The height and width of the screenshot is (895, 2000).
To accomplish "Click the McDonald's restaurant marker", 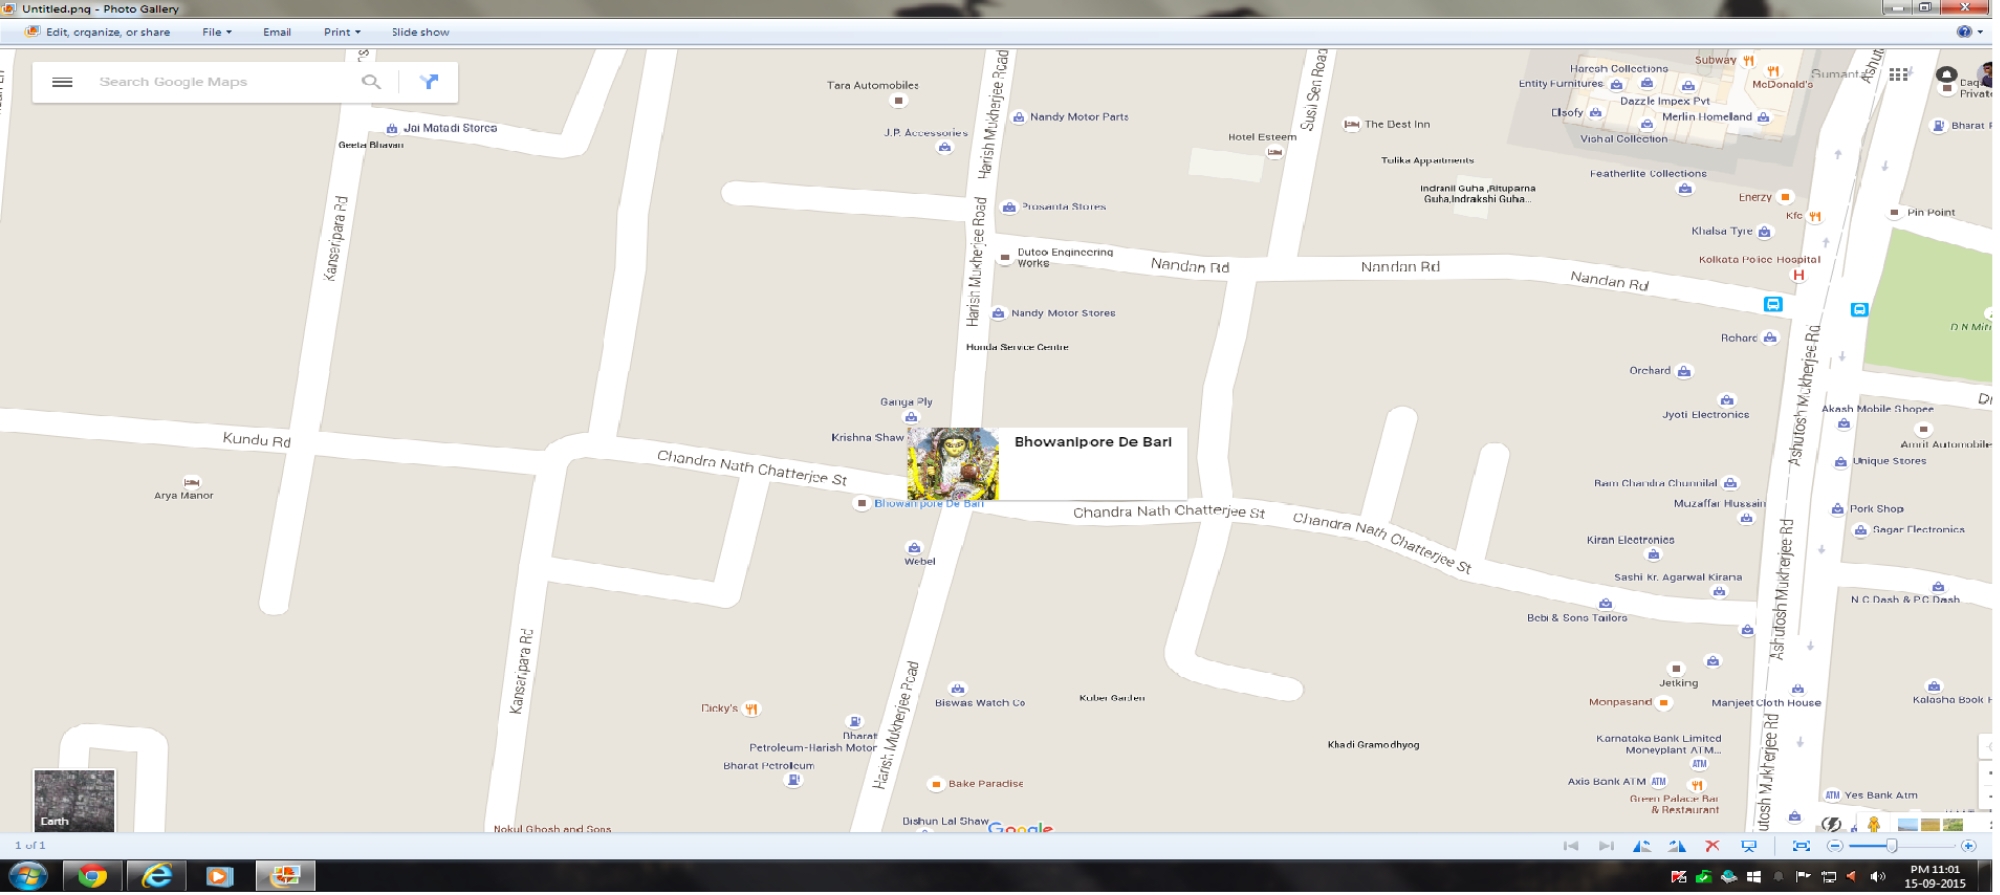I will point(1773,71).
